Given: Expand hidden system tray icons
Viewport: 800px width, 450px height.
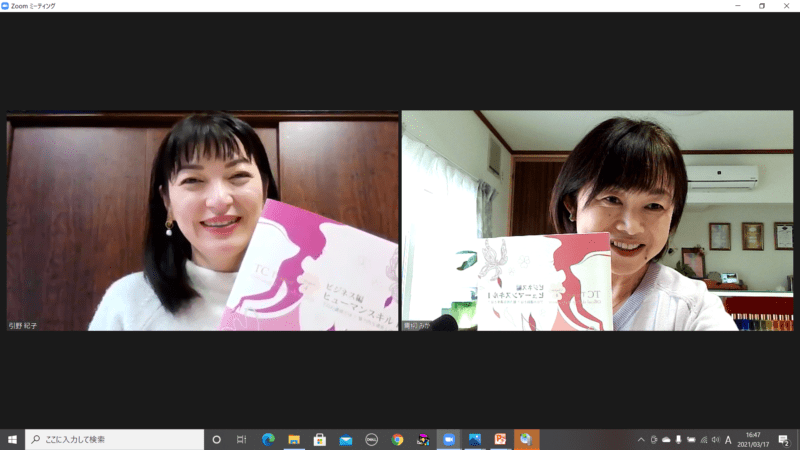Looking at the screenshot, I should point(641,439).
